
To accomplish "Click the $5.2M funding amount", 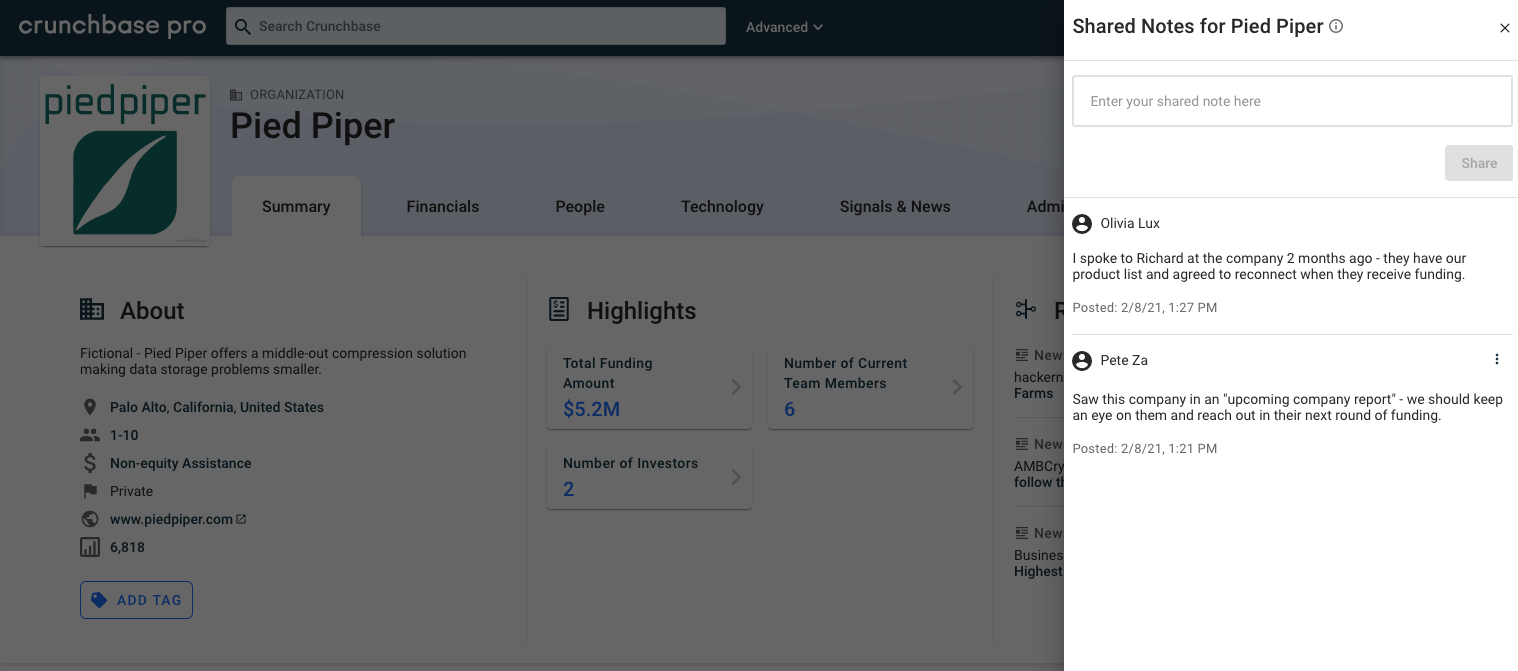I will point(591,409).
